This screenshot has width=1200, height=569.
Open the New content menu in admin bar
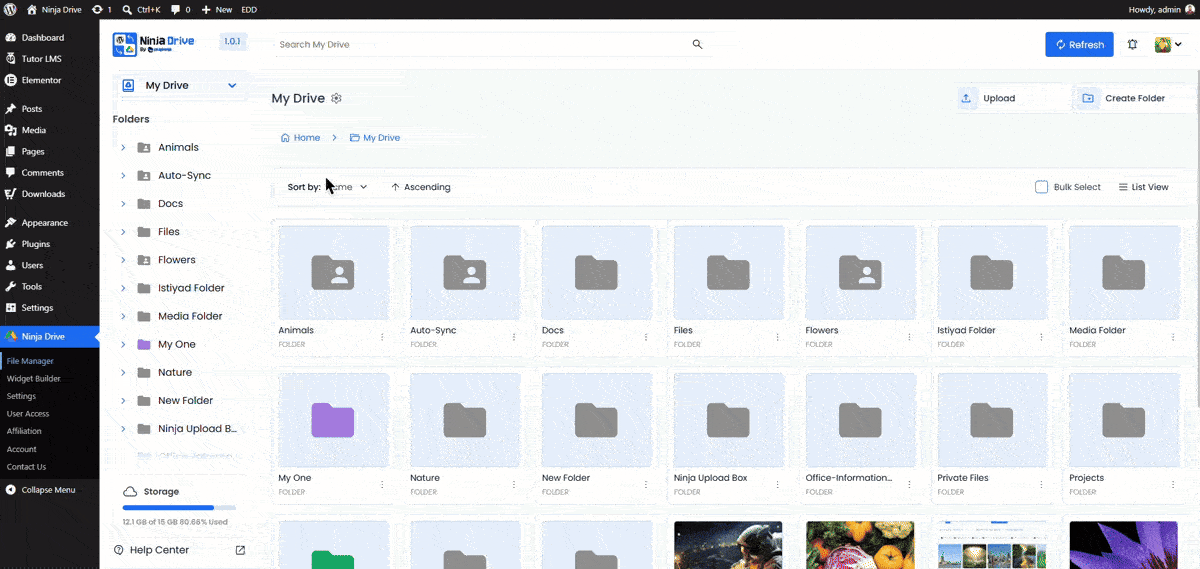(x=216, y=9)
